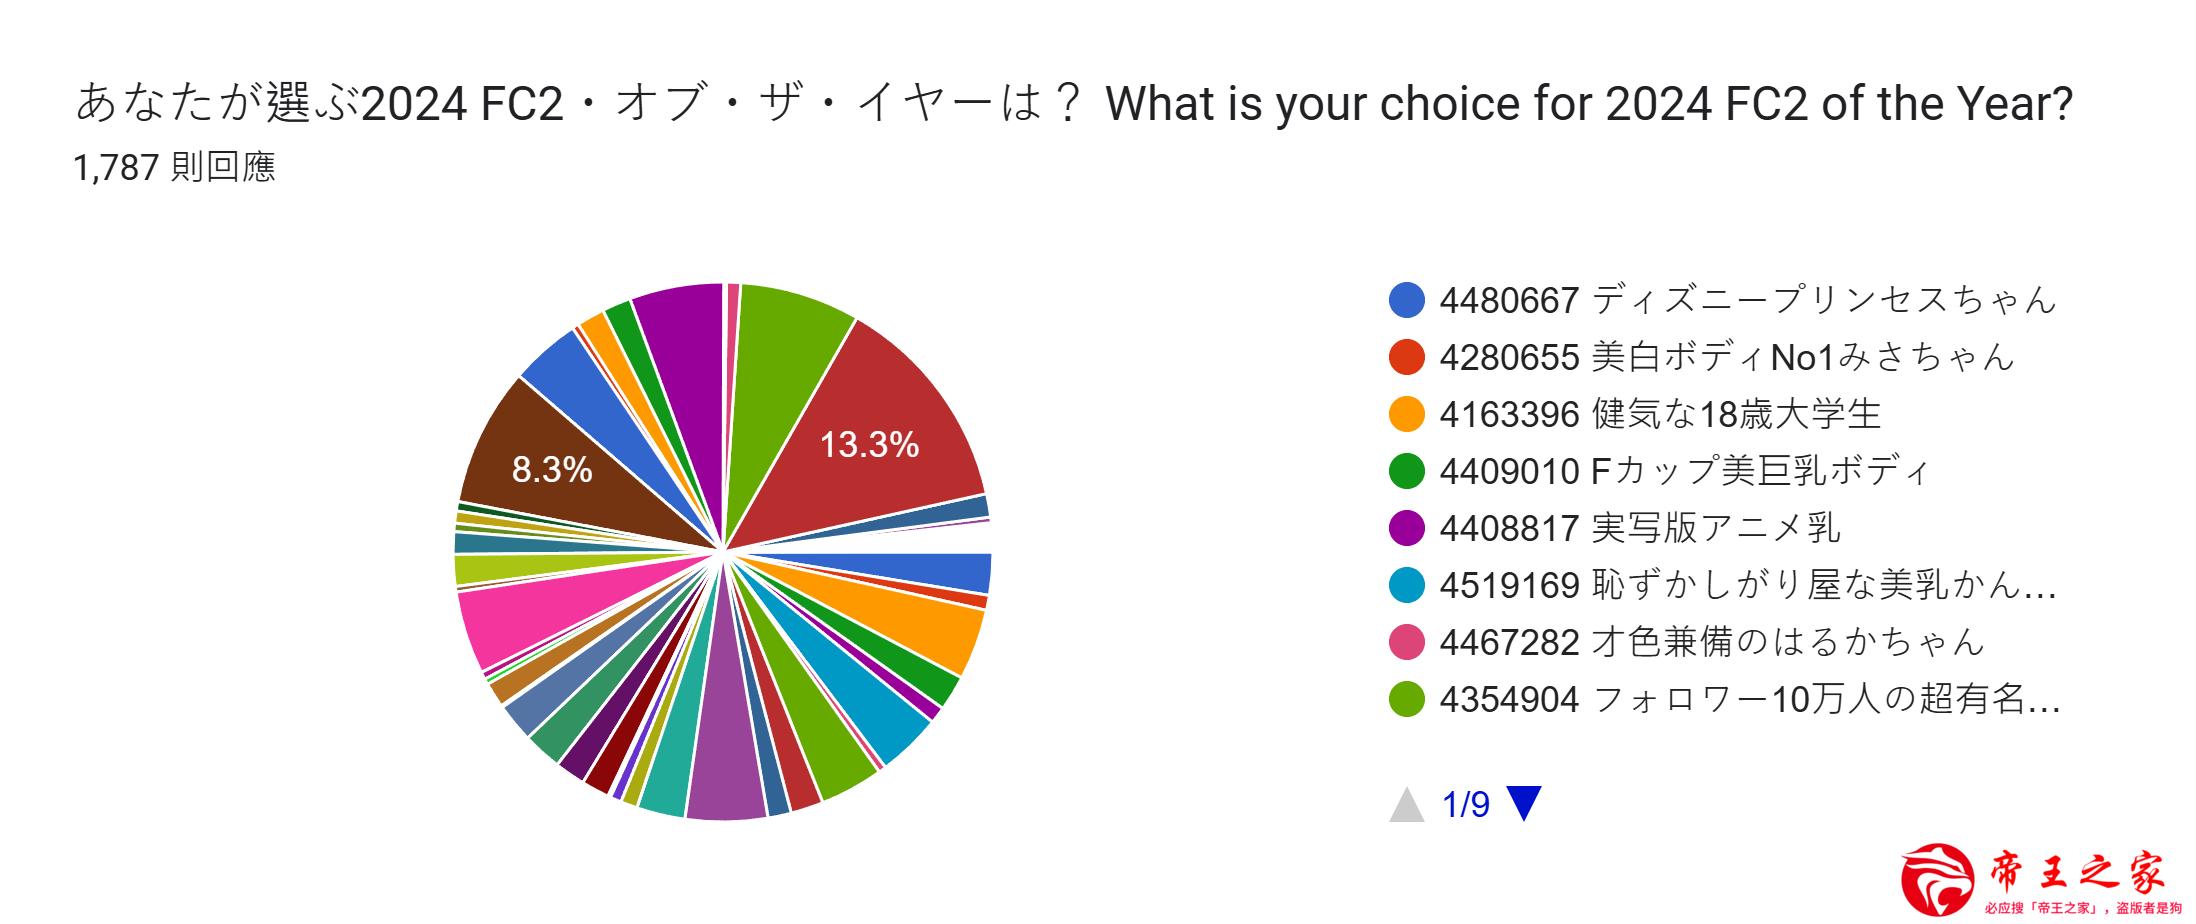The width and height of the screenshot is (2196, 924).
Task: Click the purple legend dot for 4408817
Action: click(x=1406, y=528)
